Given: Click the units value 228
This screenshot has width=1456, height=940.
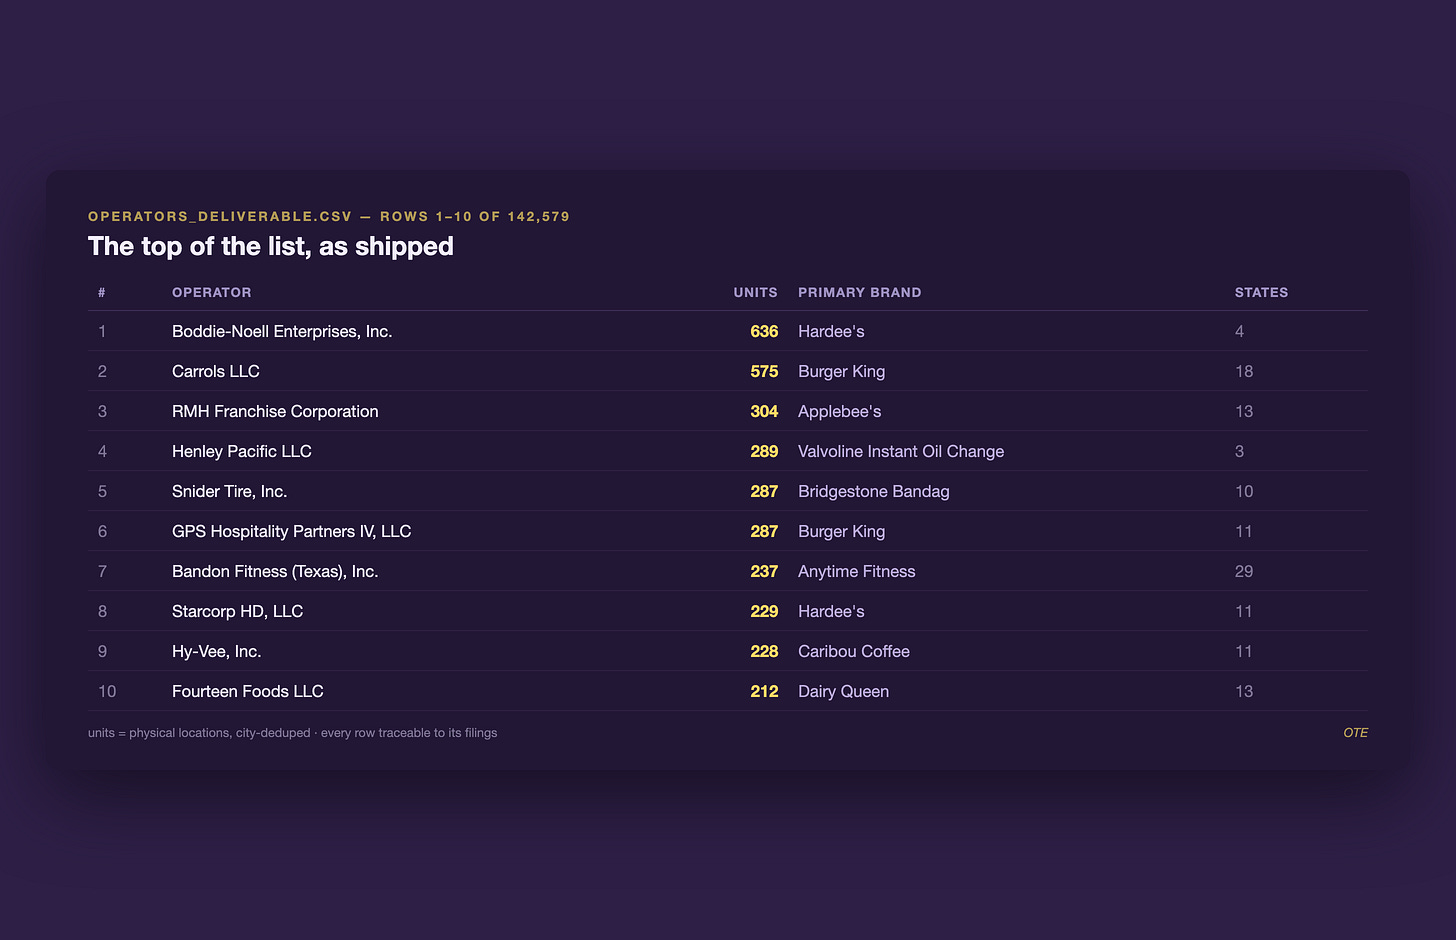Looking at the screenshot, I should tap(764, 651).
